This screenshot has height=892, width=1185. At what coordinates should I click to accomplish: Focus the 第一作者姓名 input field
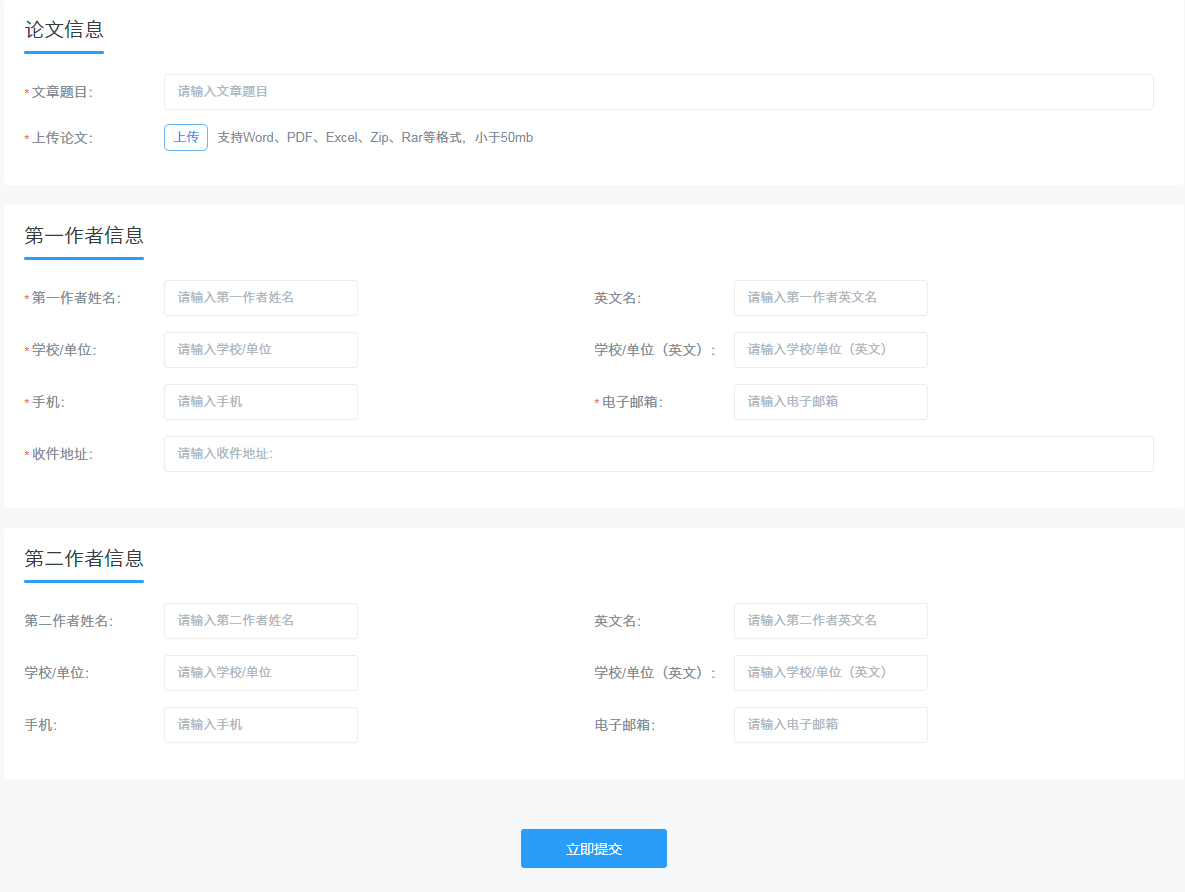click(261, 298)
